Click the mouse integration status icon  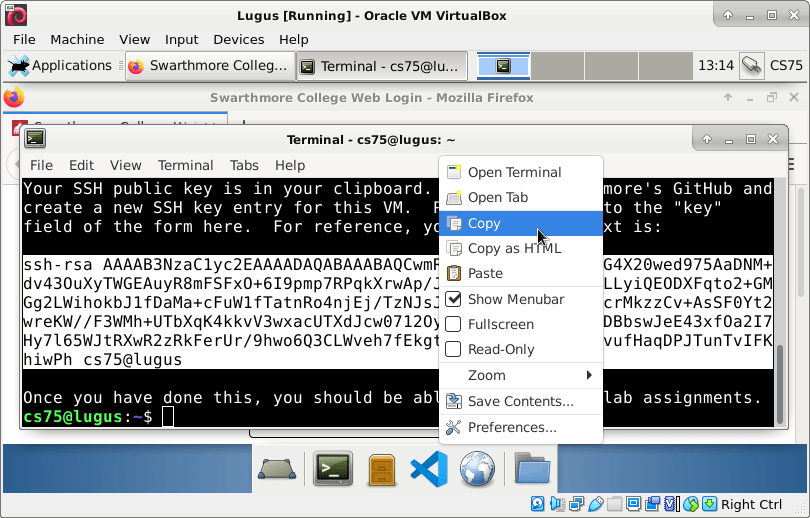coord(691,504)
